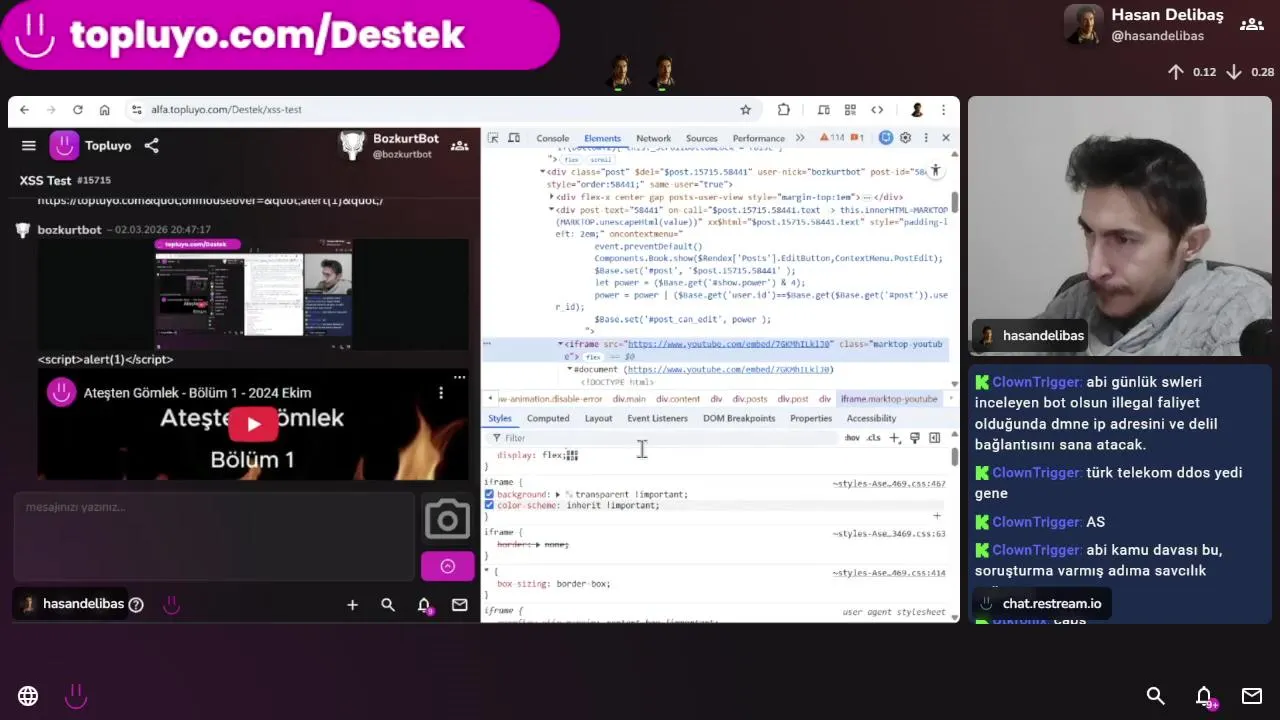Open the QR code icon in browser toolbar

coord(850,110)
